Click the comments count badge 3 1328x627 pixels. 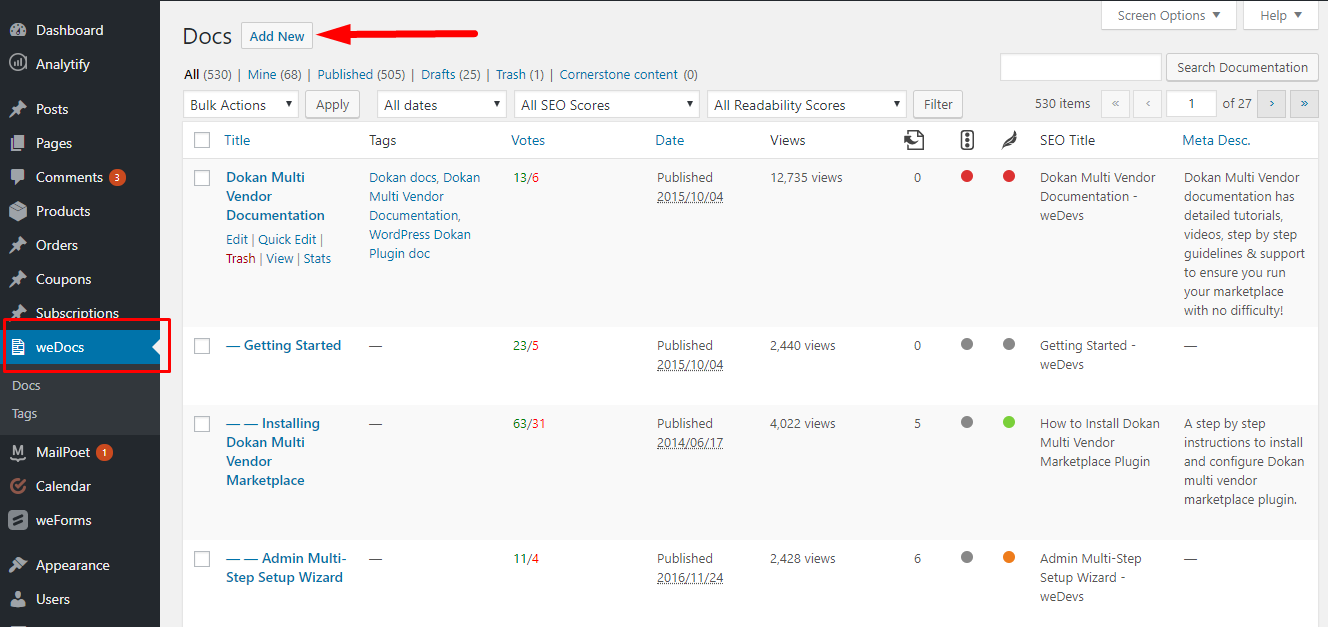tap(117, 177)
